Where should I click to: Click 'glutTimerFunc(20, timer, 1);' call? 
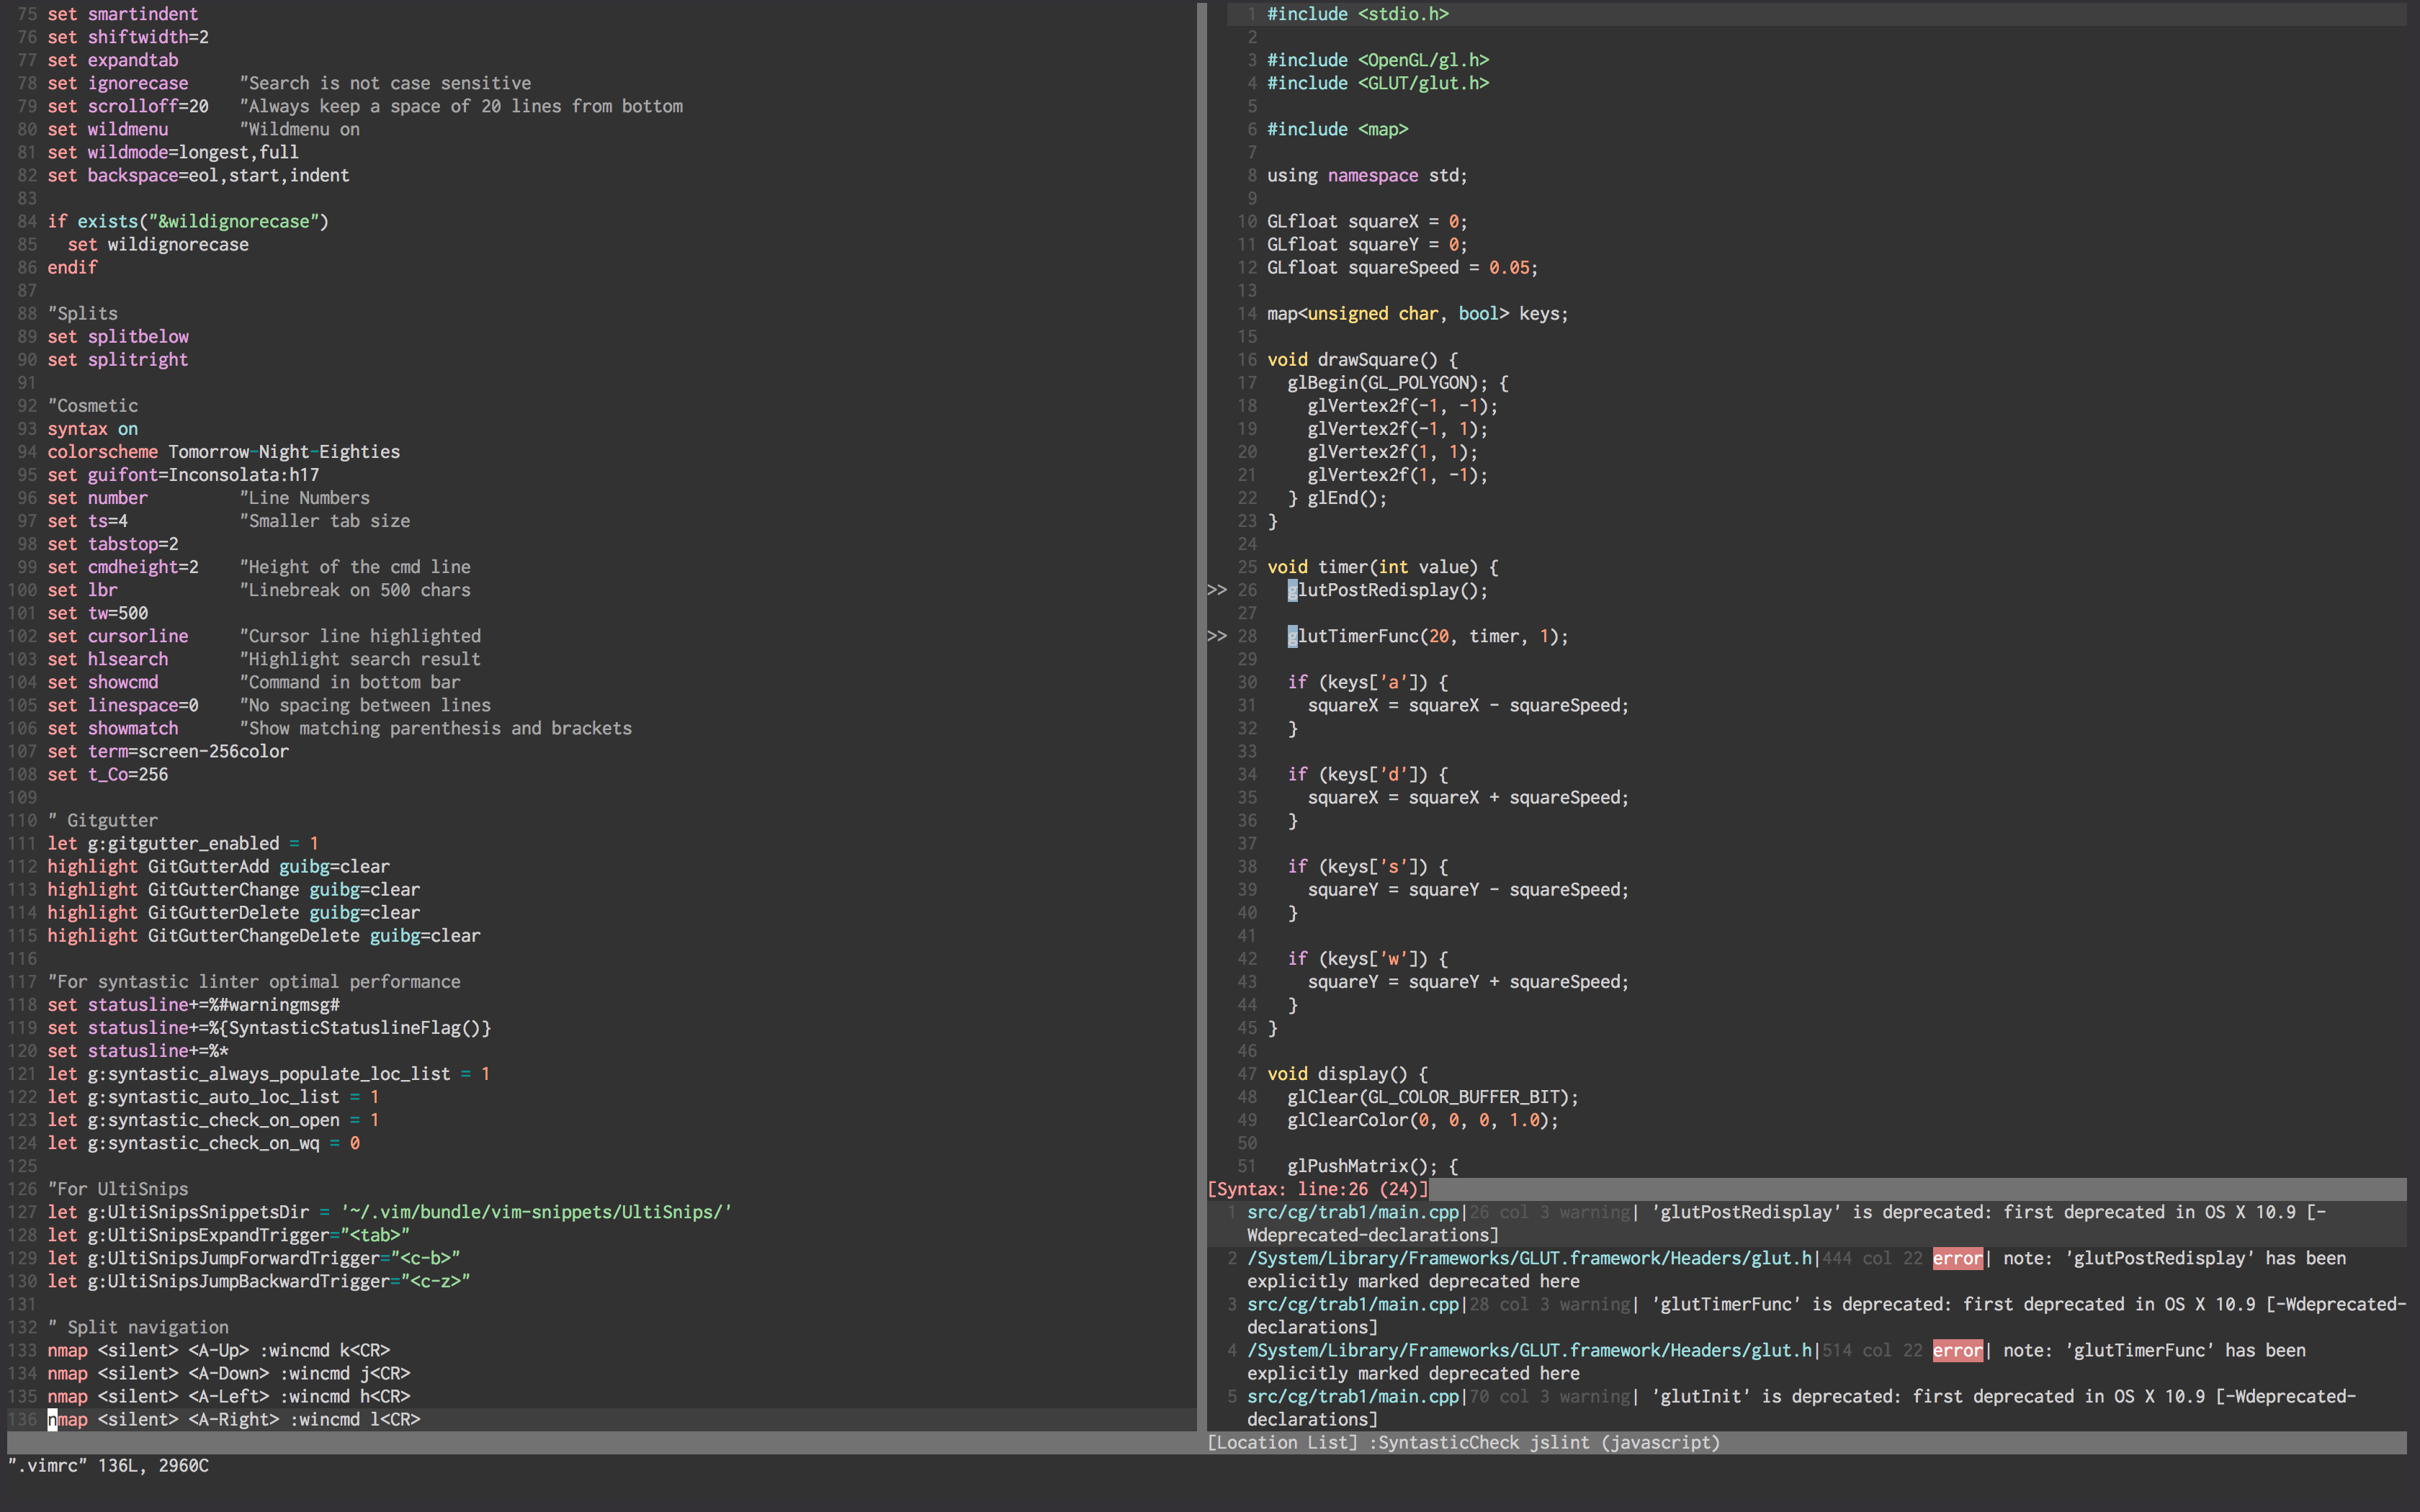coord(1428,636)
